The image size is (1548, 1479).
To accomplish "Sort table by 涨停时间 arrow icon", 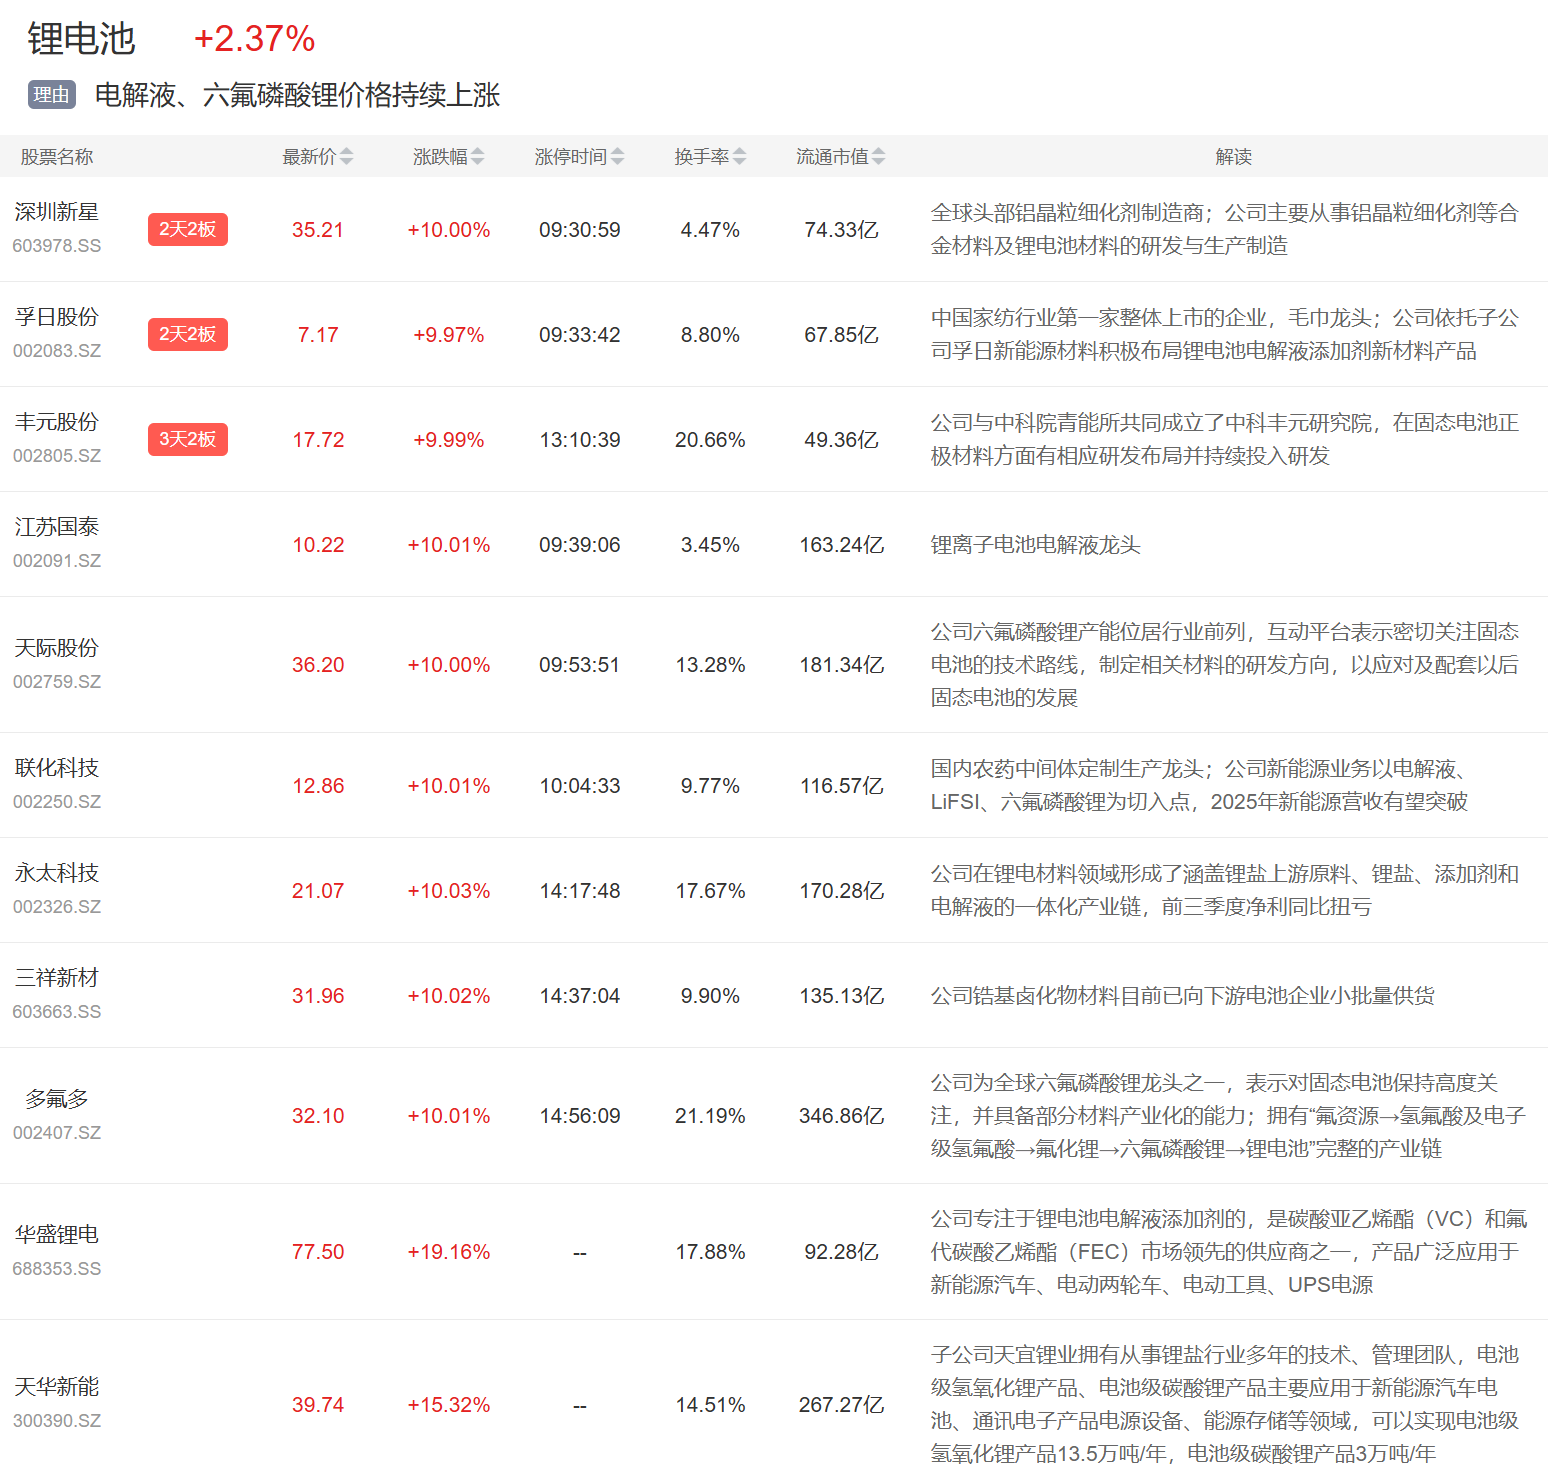I will (617, 157).
